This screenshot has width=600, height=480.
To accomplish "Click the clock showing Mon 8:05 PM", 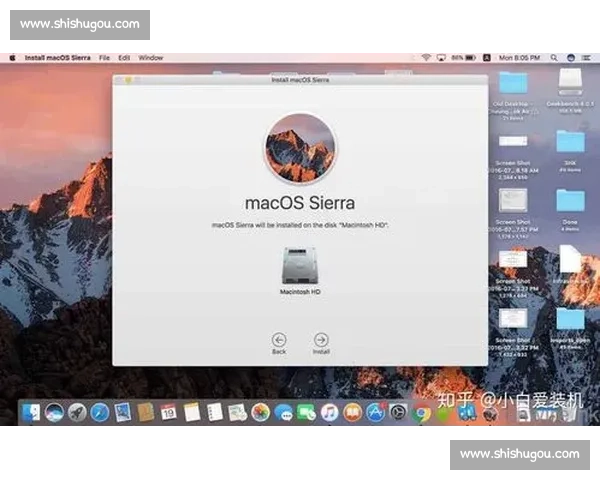I will click(519, 58).
